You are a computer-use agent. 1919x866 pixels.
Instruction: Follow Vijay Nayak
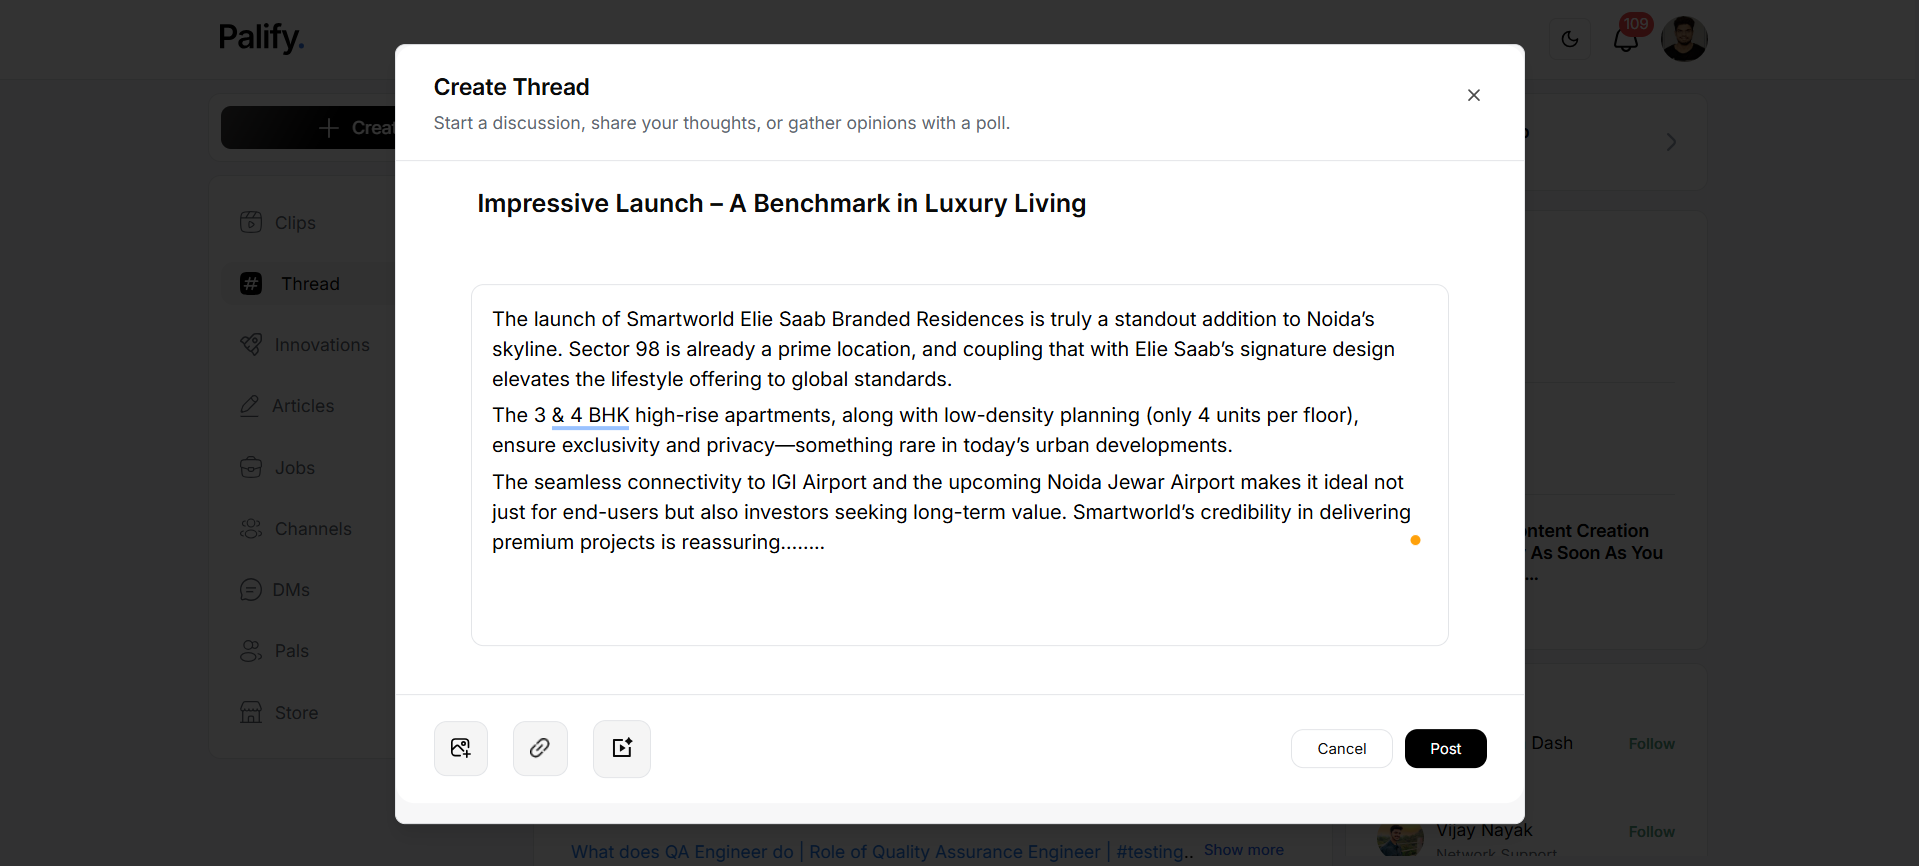[x=1652, y=832]
